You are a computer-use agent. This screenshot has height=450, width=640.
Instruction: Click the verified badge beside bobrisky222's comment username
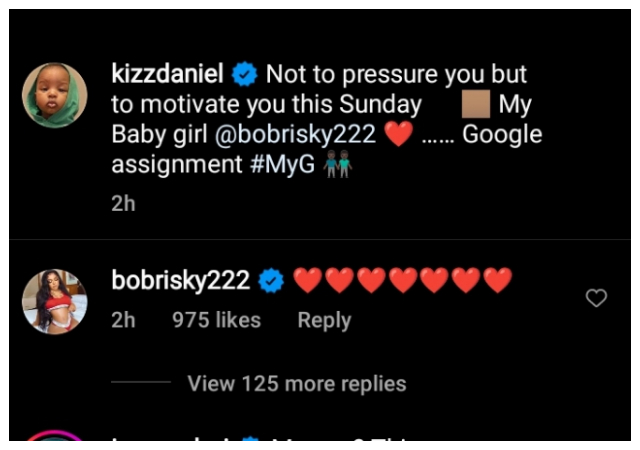[x=270, y=282]
